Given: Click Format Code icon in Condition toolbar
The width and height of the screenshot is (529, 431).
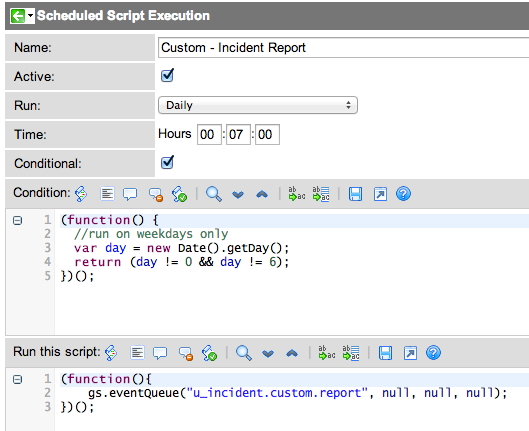Looking at the screenshot, I should pos(107,194).
